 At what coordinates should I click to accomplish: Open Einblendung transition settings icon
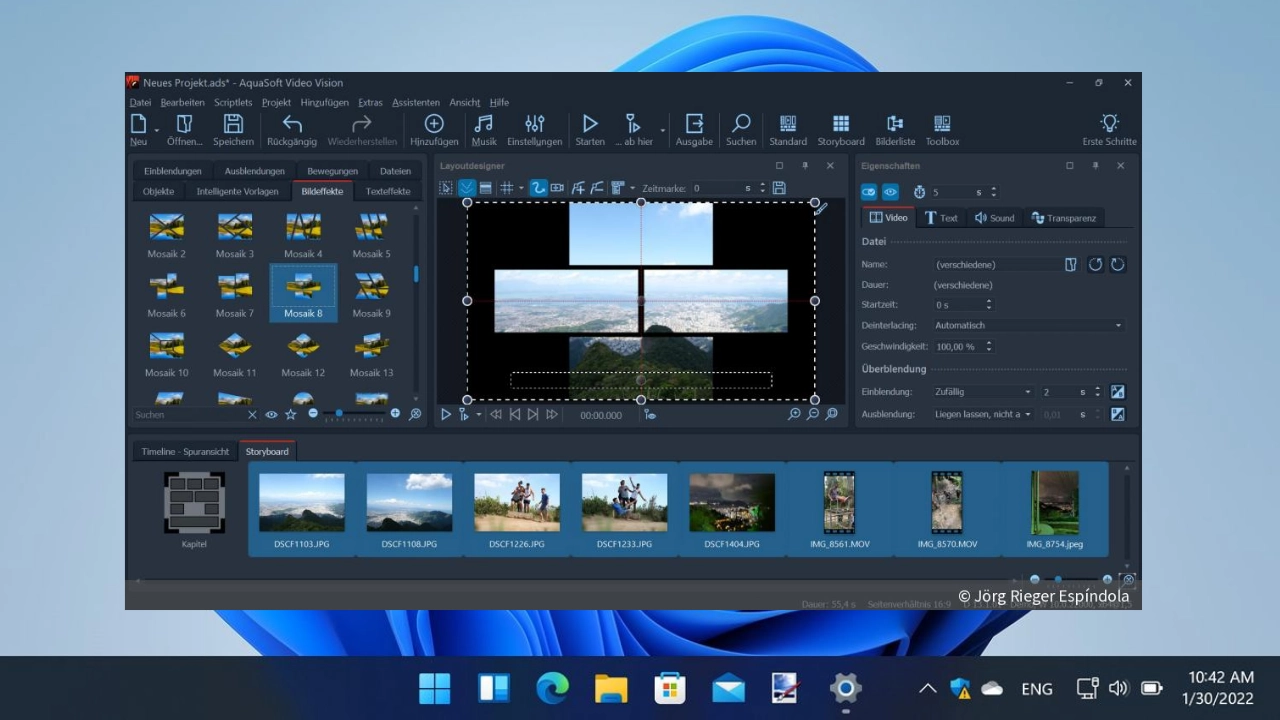pyautogui.click(x=1118, y=392)
